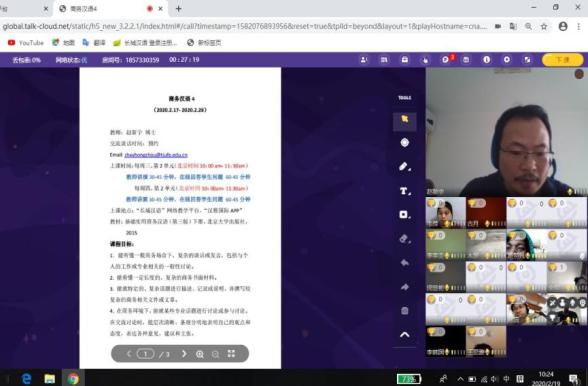Click the clear board trash icon
Viewport: 588px width, 386px height.
405,311
